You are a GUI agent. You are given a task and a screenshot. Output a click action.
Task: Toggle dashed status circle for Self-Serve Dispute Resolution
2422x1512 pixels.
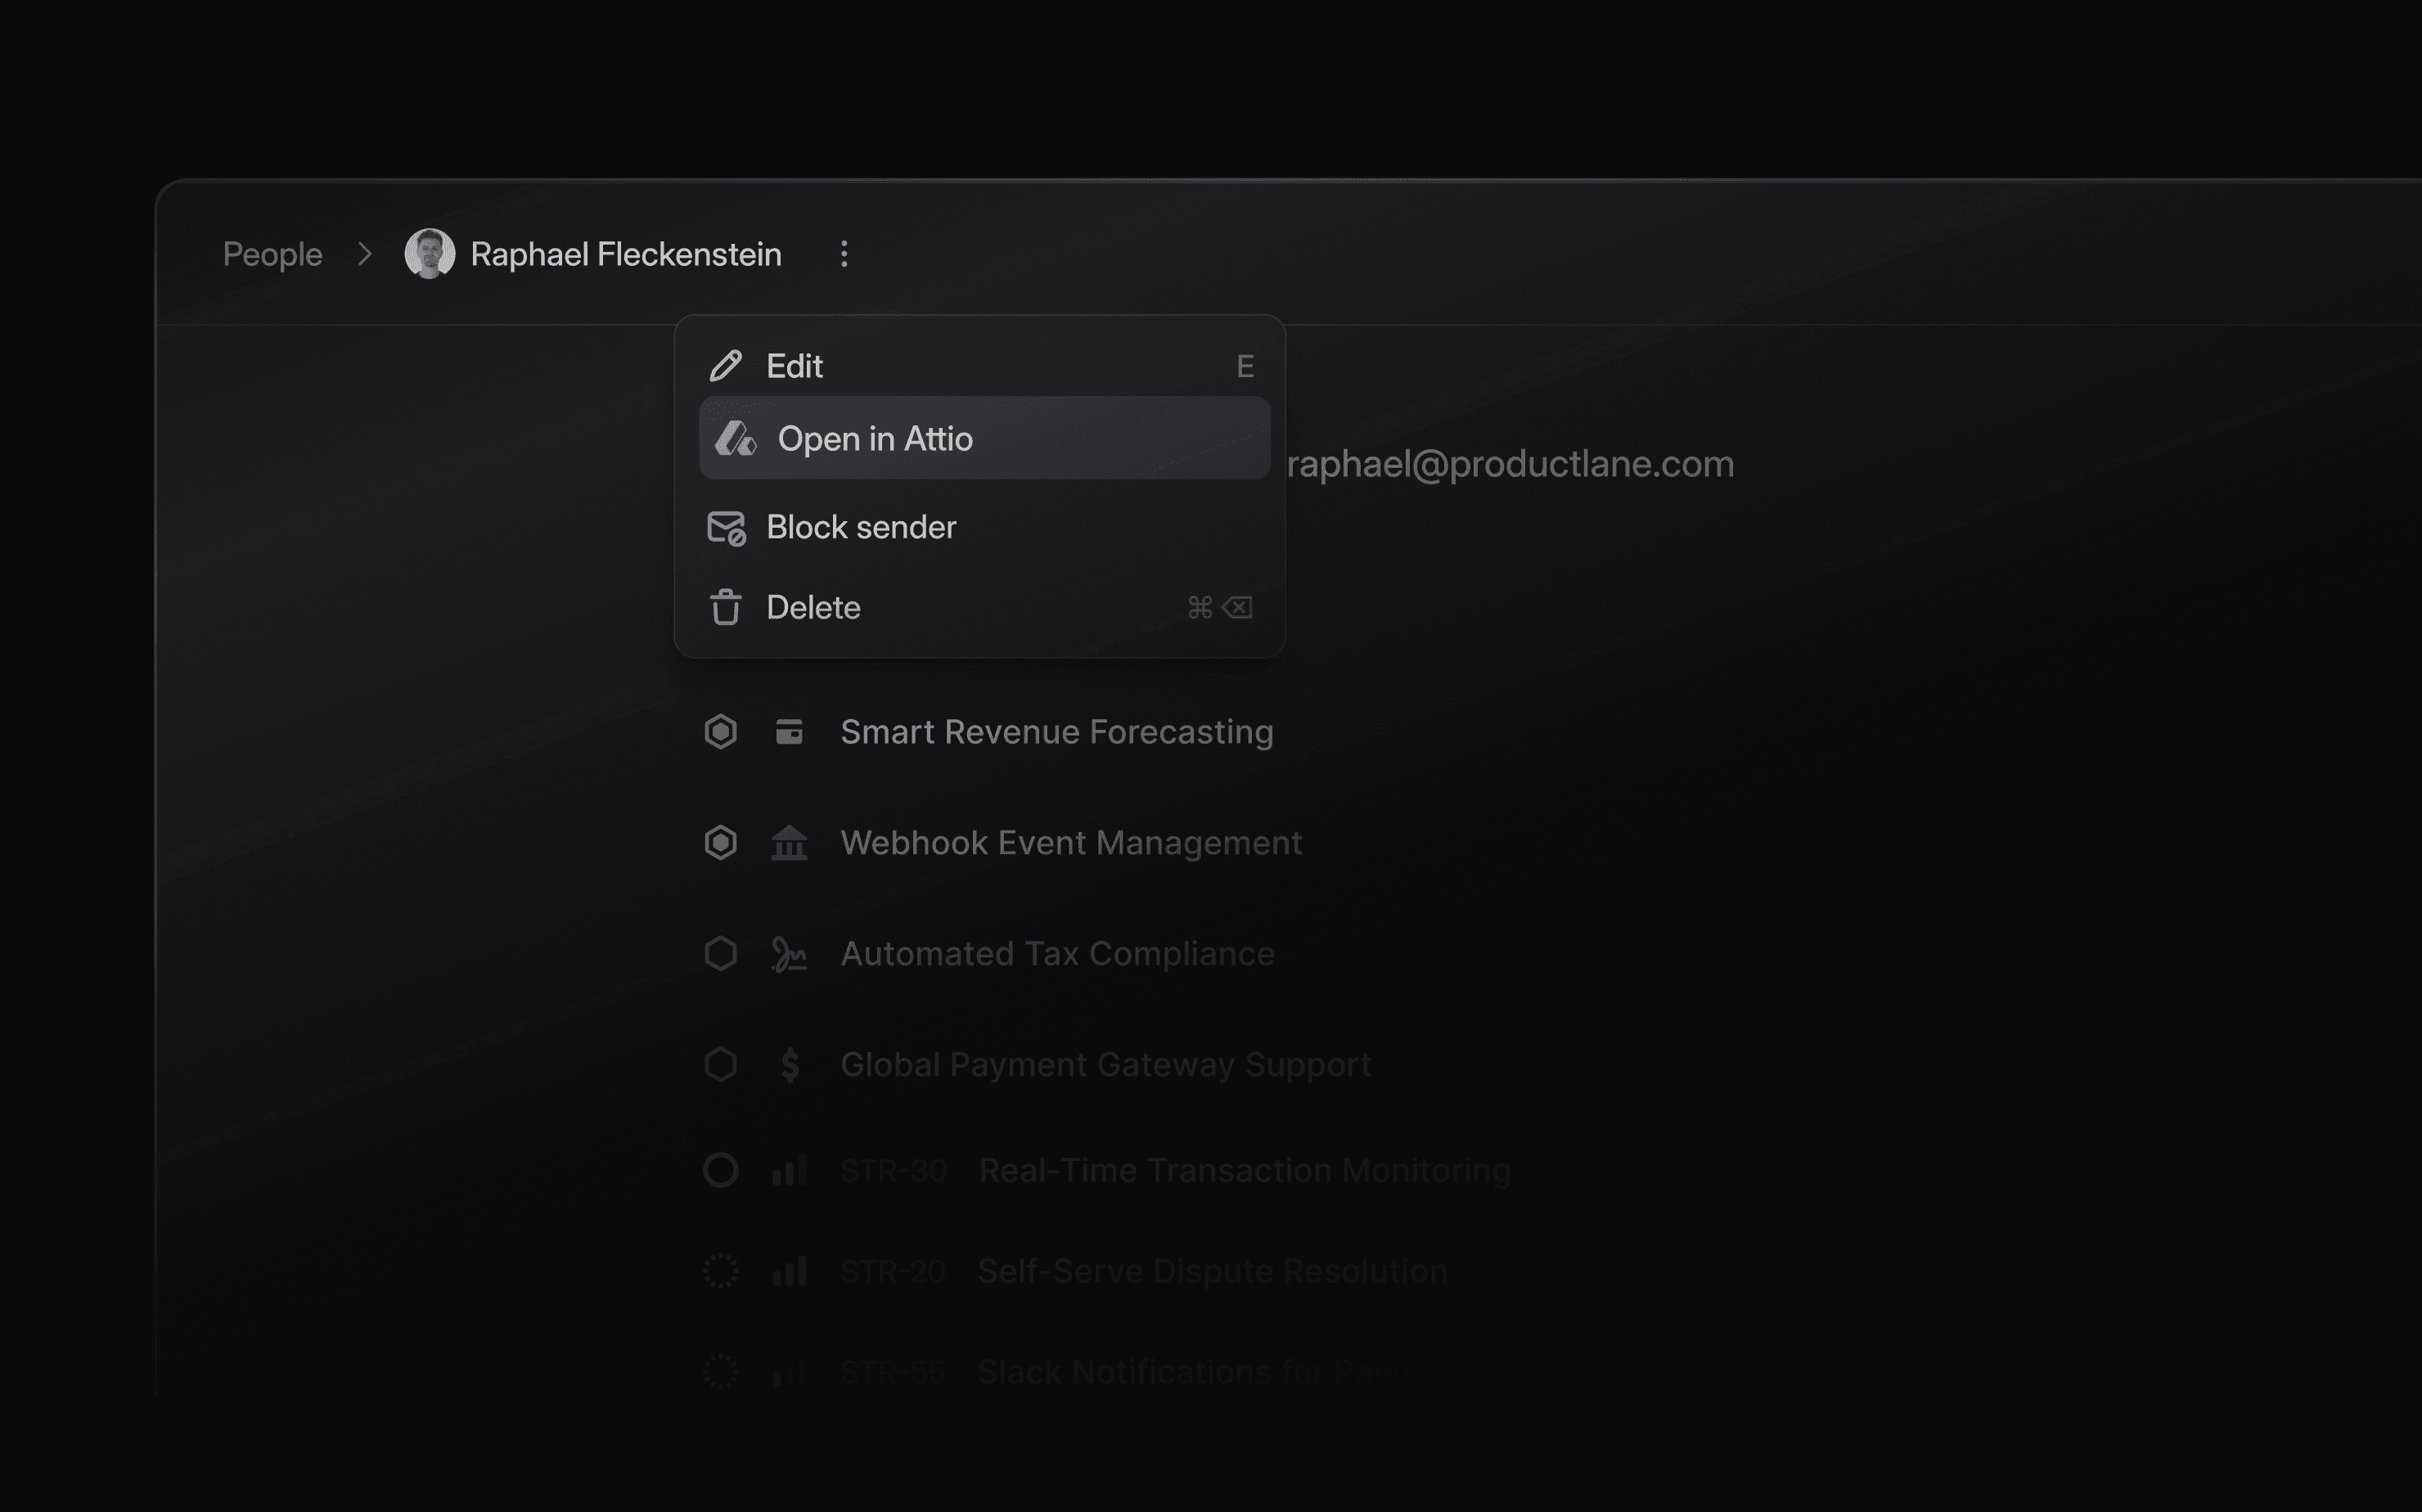[720, 1271]
